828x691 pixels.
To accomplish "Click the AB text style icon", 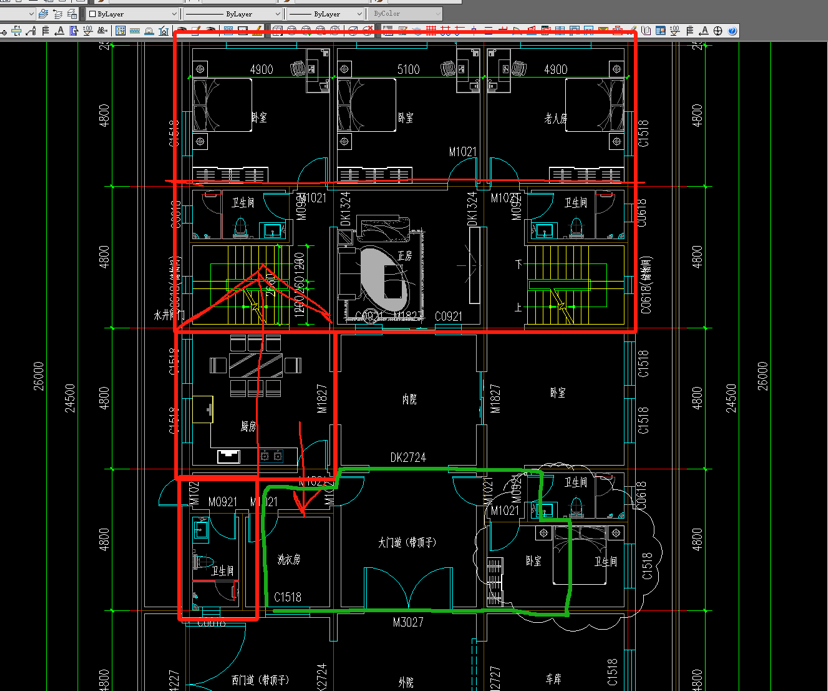I will (x=102, y=31).
